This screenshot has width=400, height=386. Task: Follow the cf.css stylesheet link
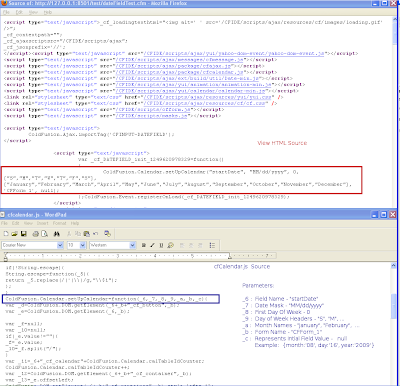(204, 103)
